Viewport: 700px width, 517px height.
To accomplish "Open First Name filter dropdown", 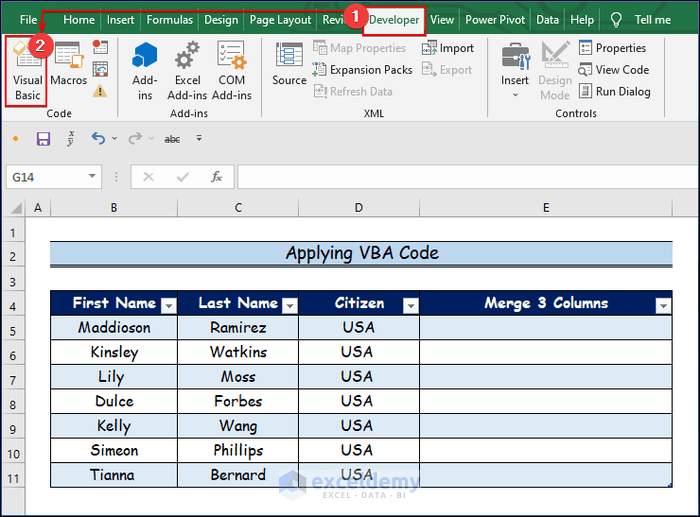I will 169,306.
